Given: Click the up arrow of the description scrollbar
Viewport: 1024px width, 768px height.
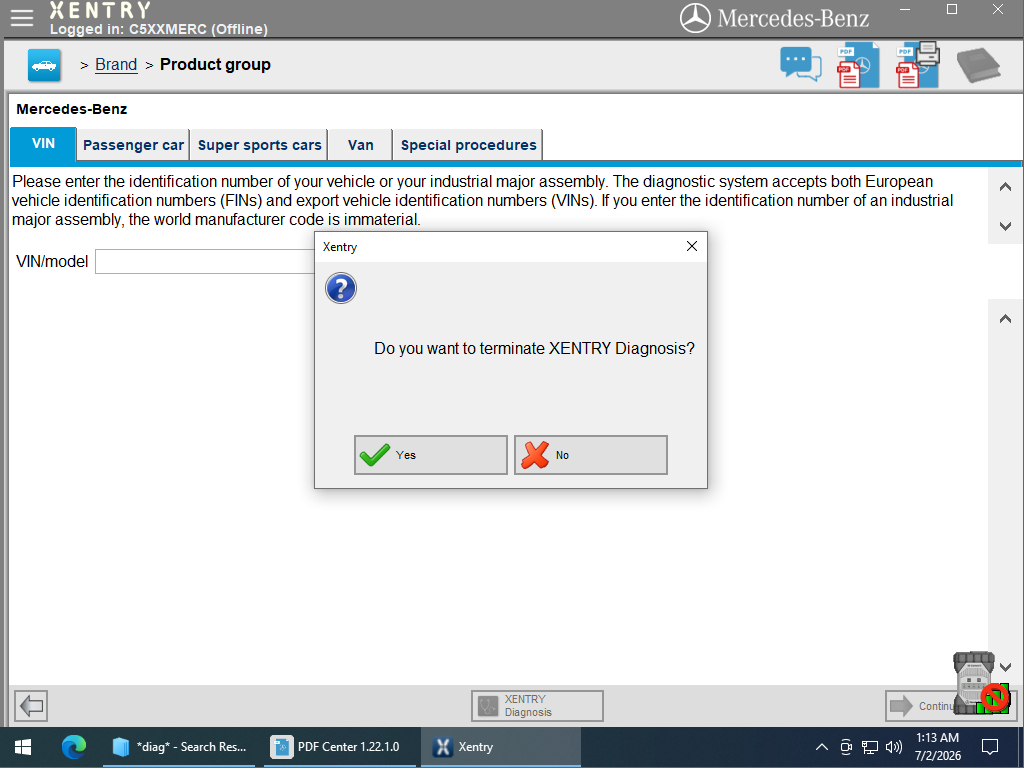Looking at the screenshot, I should (1005, 187).
